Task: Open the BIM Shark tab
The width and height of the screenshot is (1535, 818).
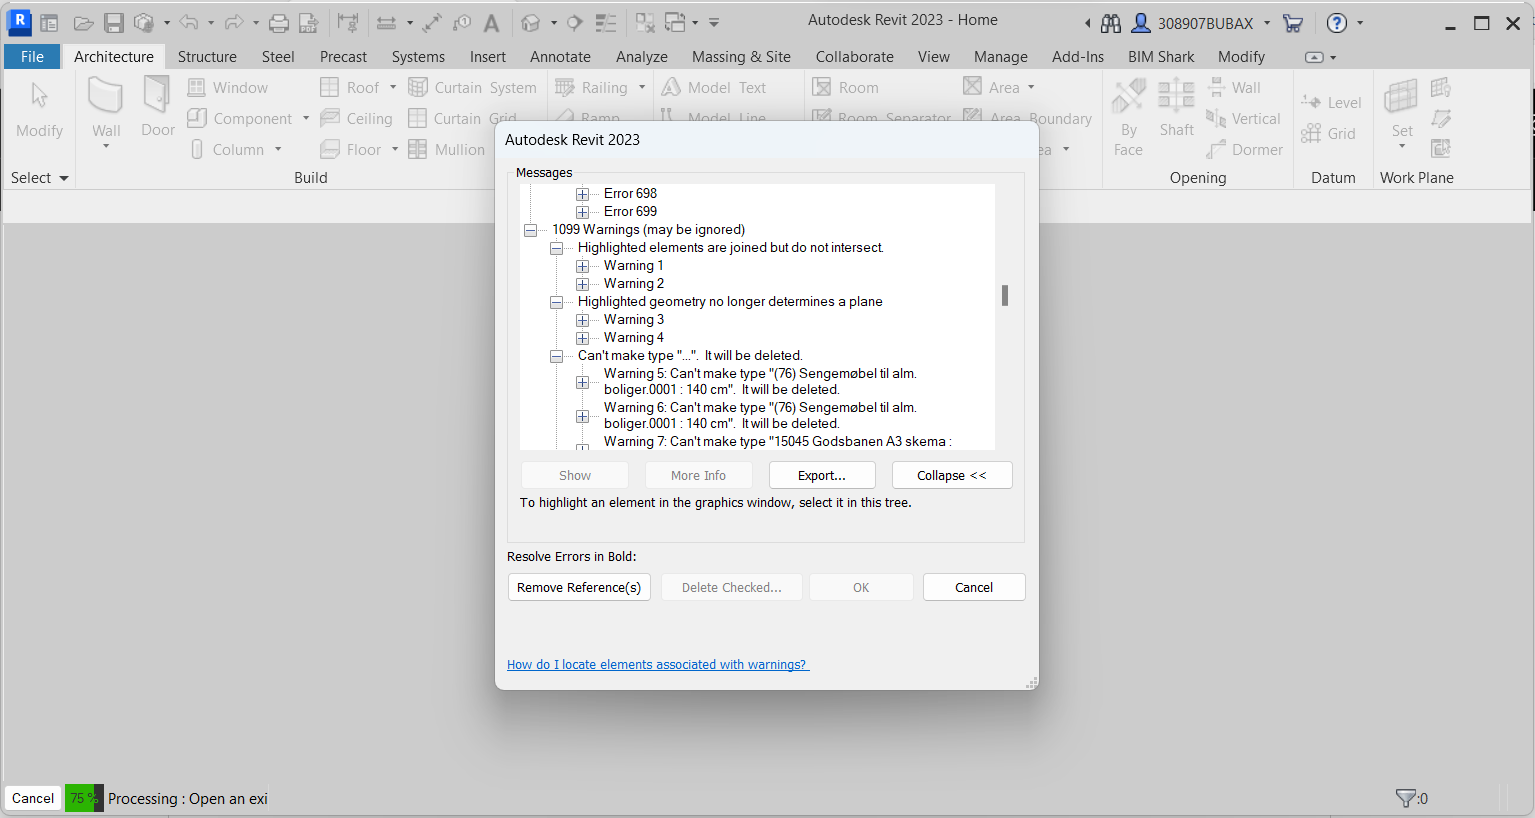Action: (1161, 57)
